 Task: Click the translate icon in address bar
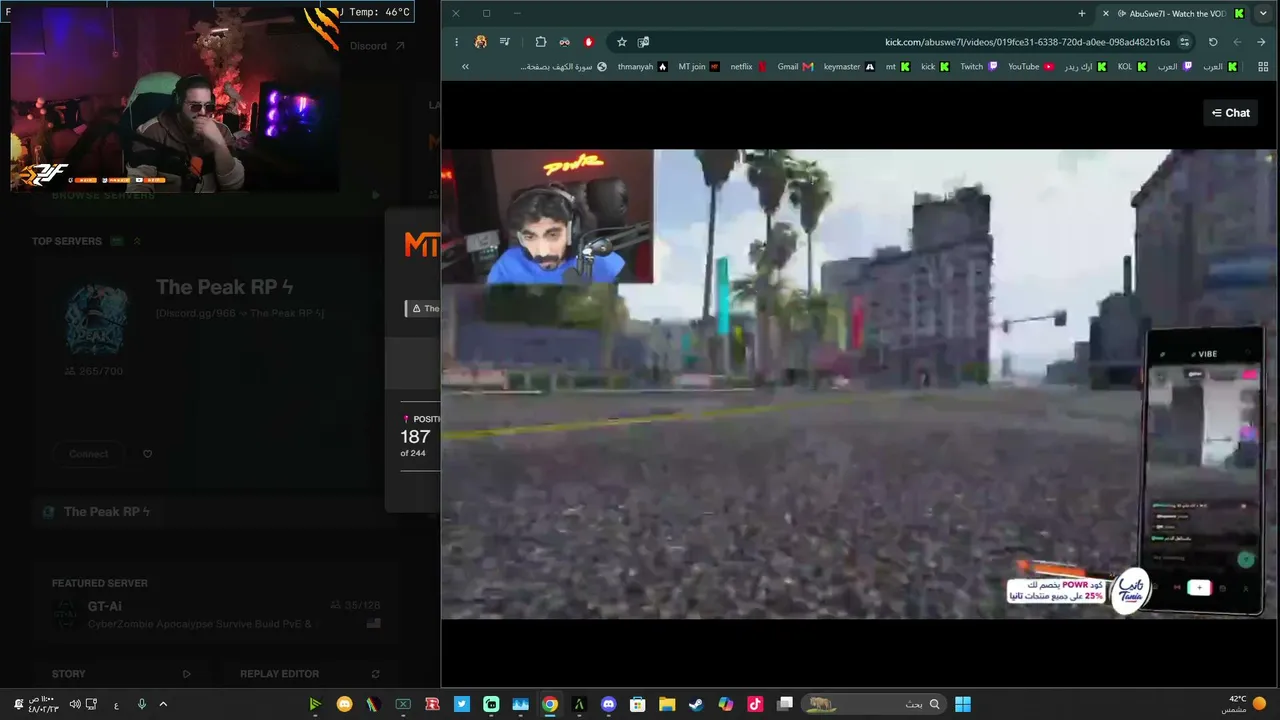[643, 42]
